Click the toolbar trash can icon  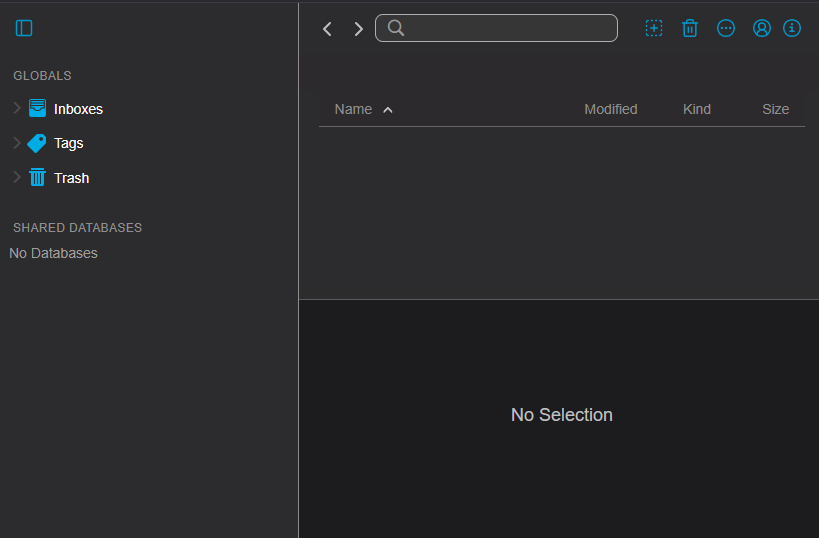click(x=690, y=28)
